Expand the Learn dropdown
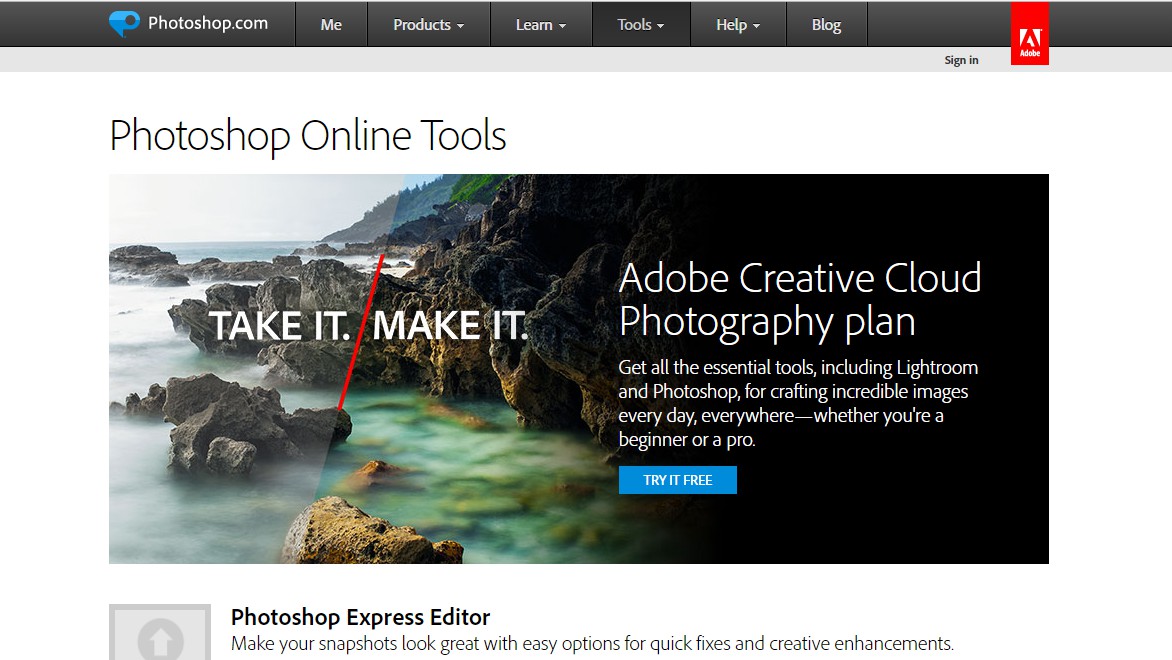This screenshot has height=660, width=1172. pyautogui.click(x=541, y=24)
